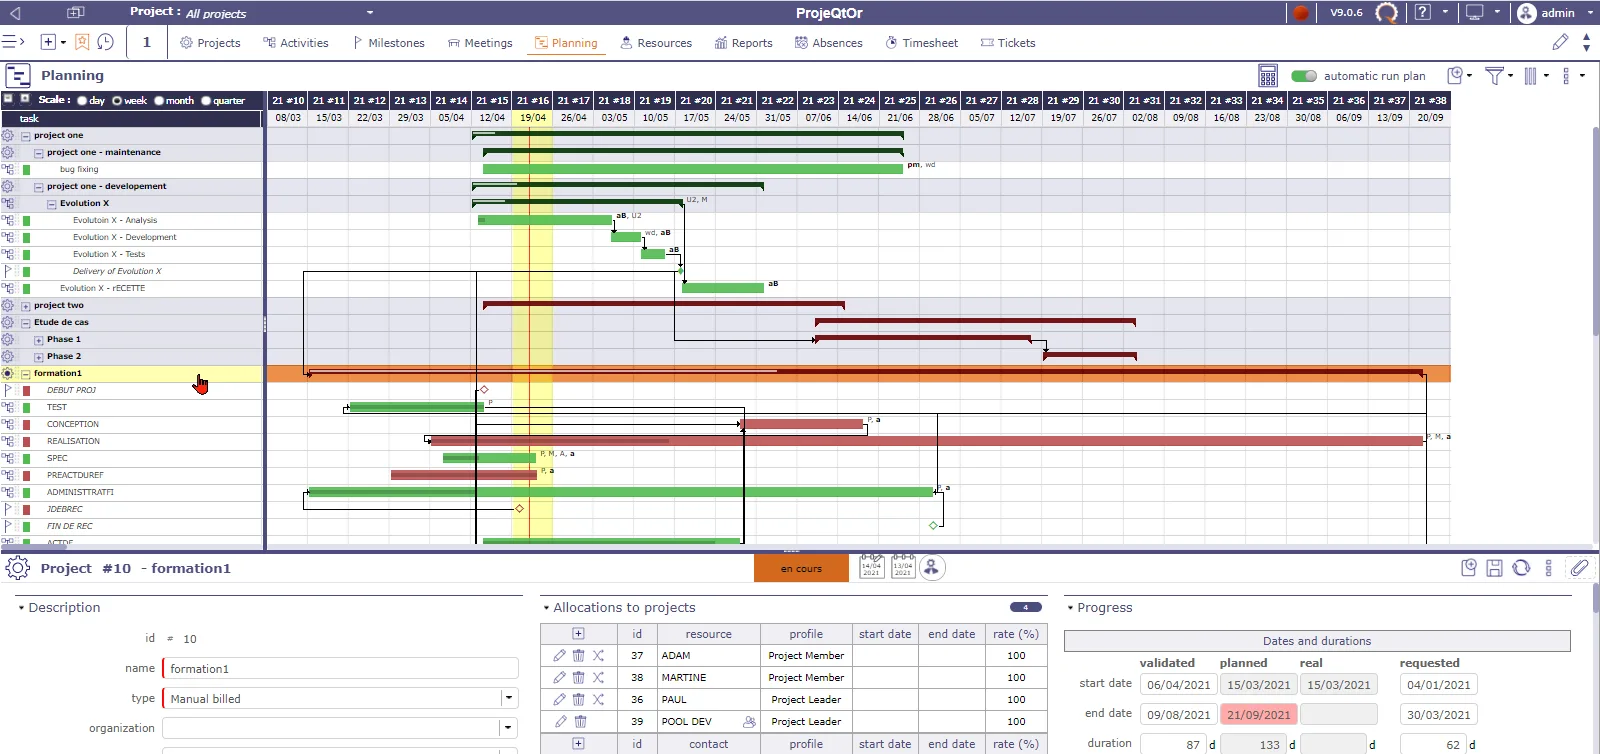Click the refresh icon in the project detail toolbar
Viewport: 1600px width, 754px height.
coord(1521,568)
